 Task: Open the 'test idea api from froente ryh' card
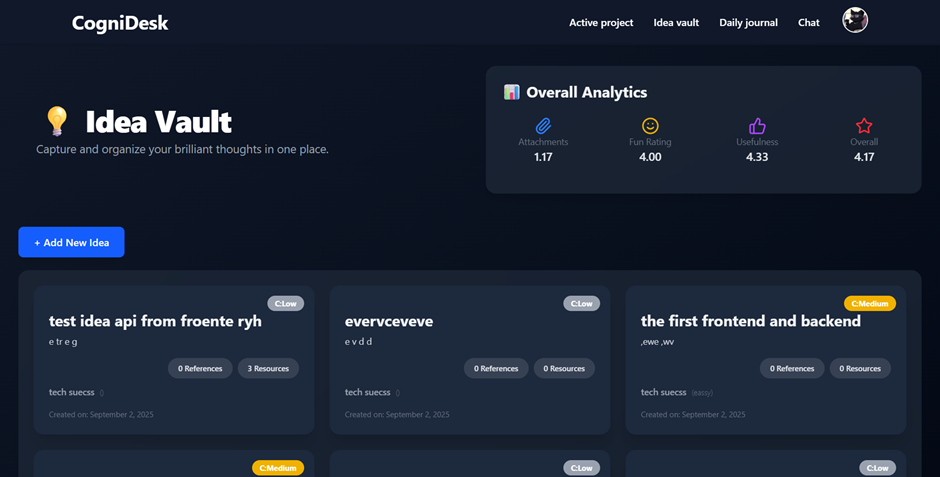(x=155, y=321)
